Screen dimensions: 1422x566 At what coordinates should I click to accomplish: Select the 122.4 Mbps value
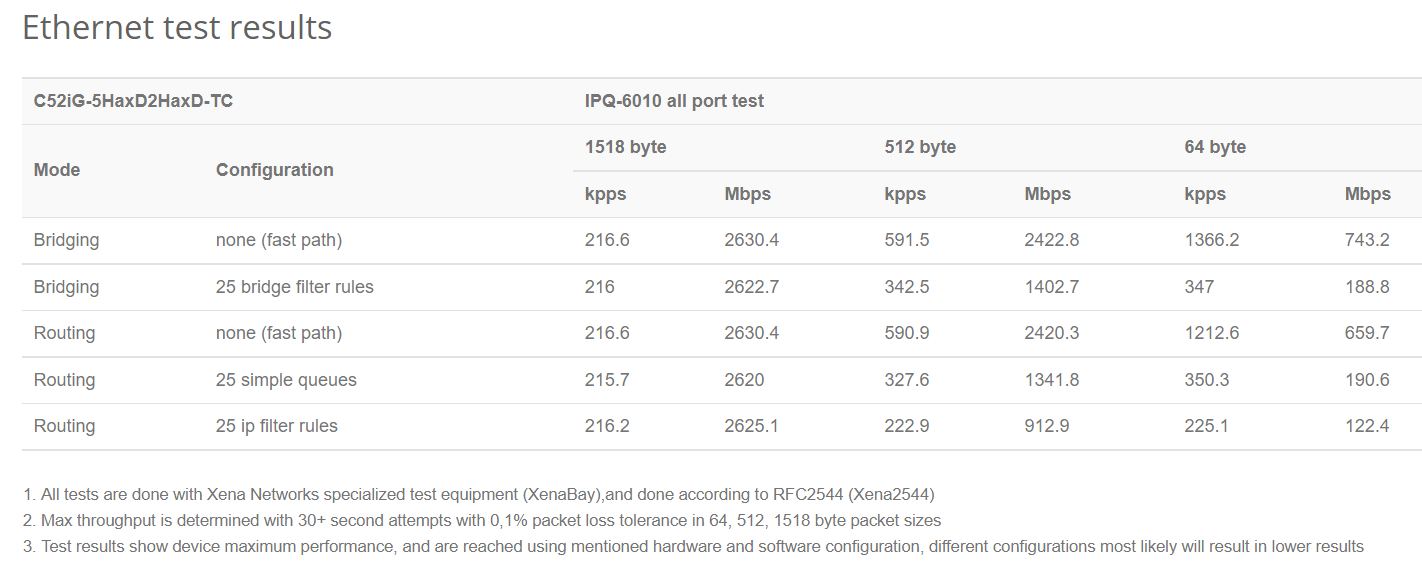coord(1367,426)
